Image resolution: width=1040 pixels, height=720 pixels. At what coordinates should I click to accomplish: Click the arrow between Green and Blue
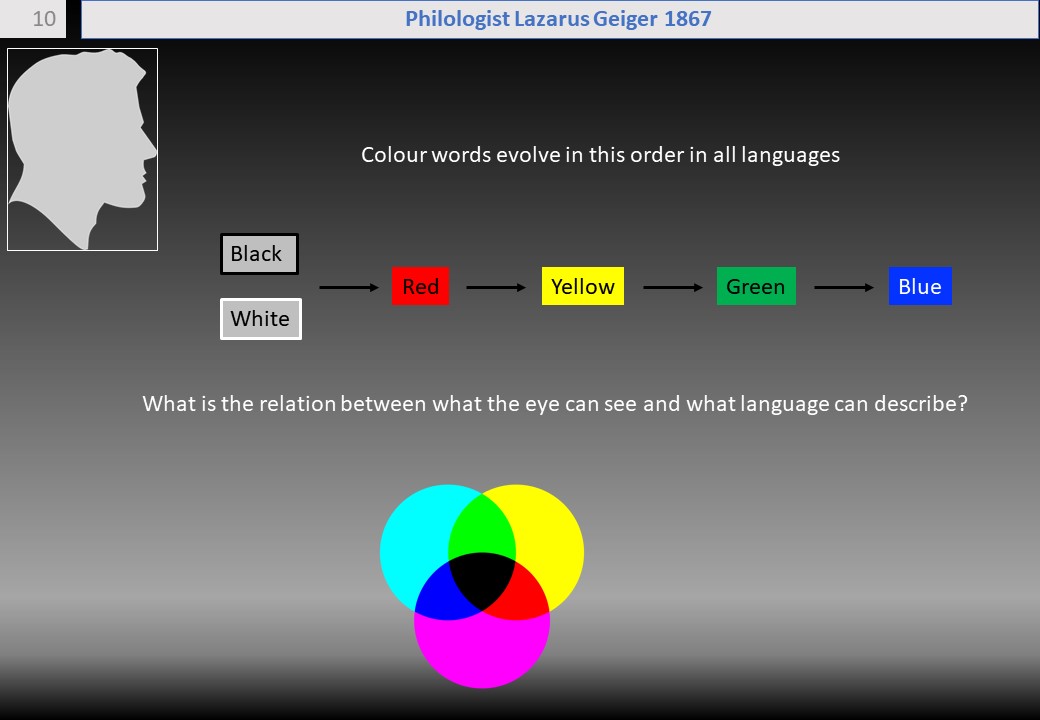coord(844,287)
